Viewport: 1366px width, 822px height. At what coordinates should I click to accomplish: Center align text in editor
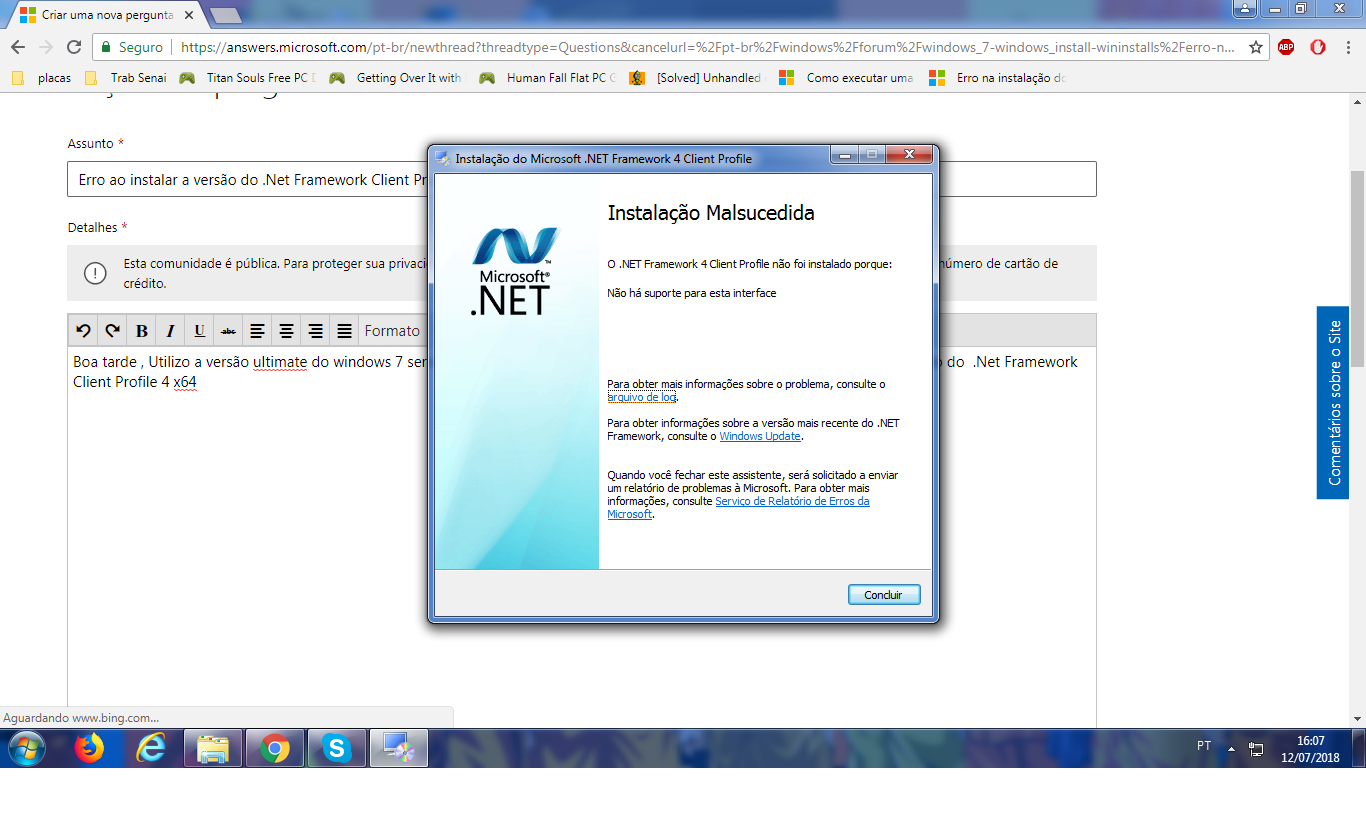(x=287, y=331)
